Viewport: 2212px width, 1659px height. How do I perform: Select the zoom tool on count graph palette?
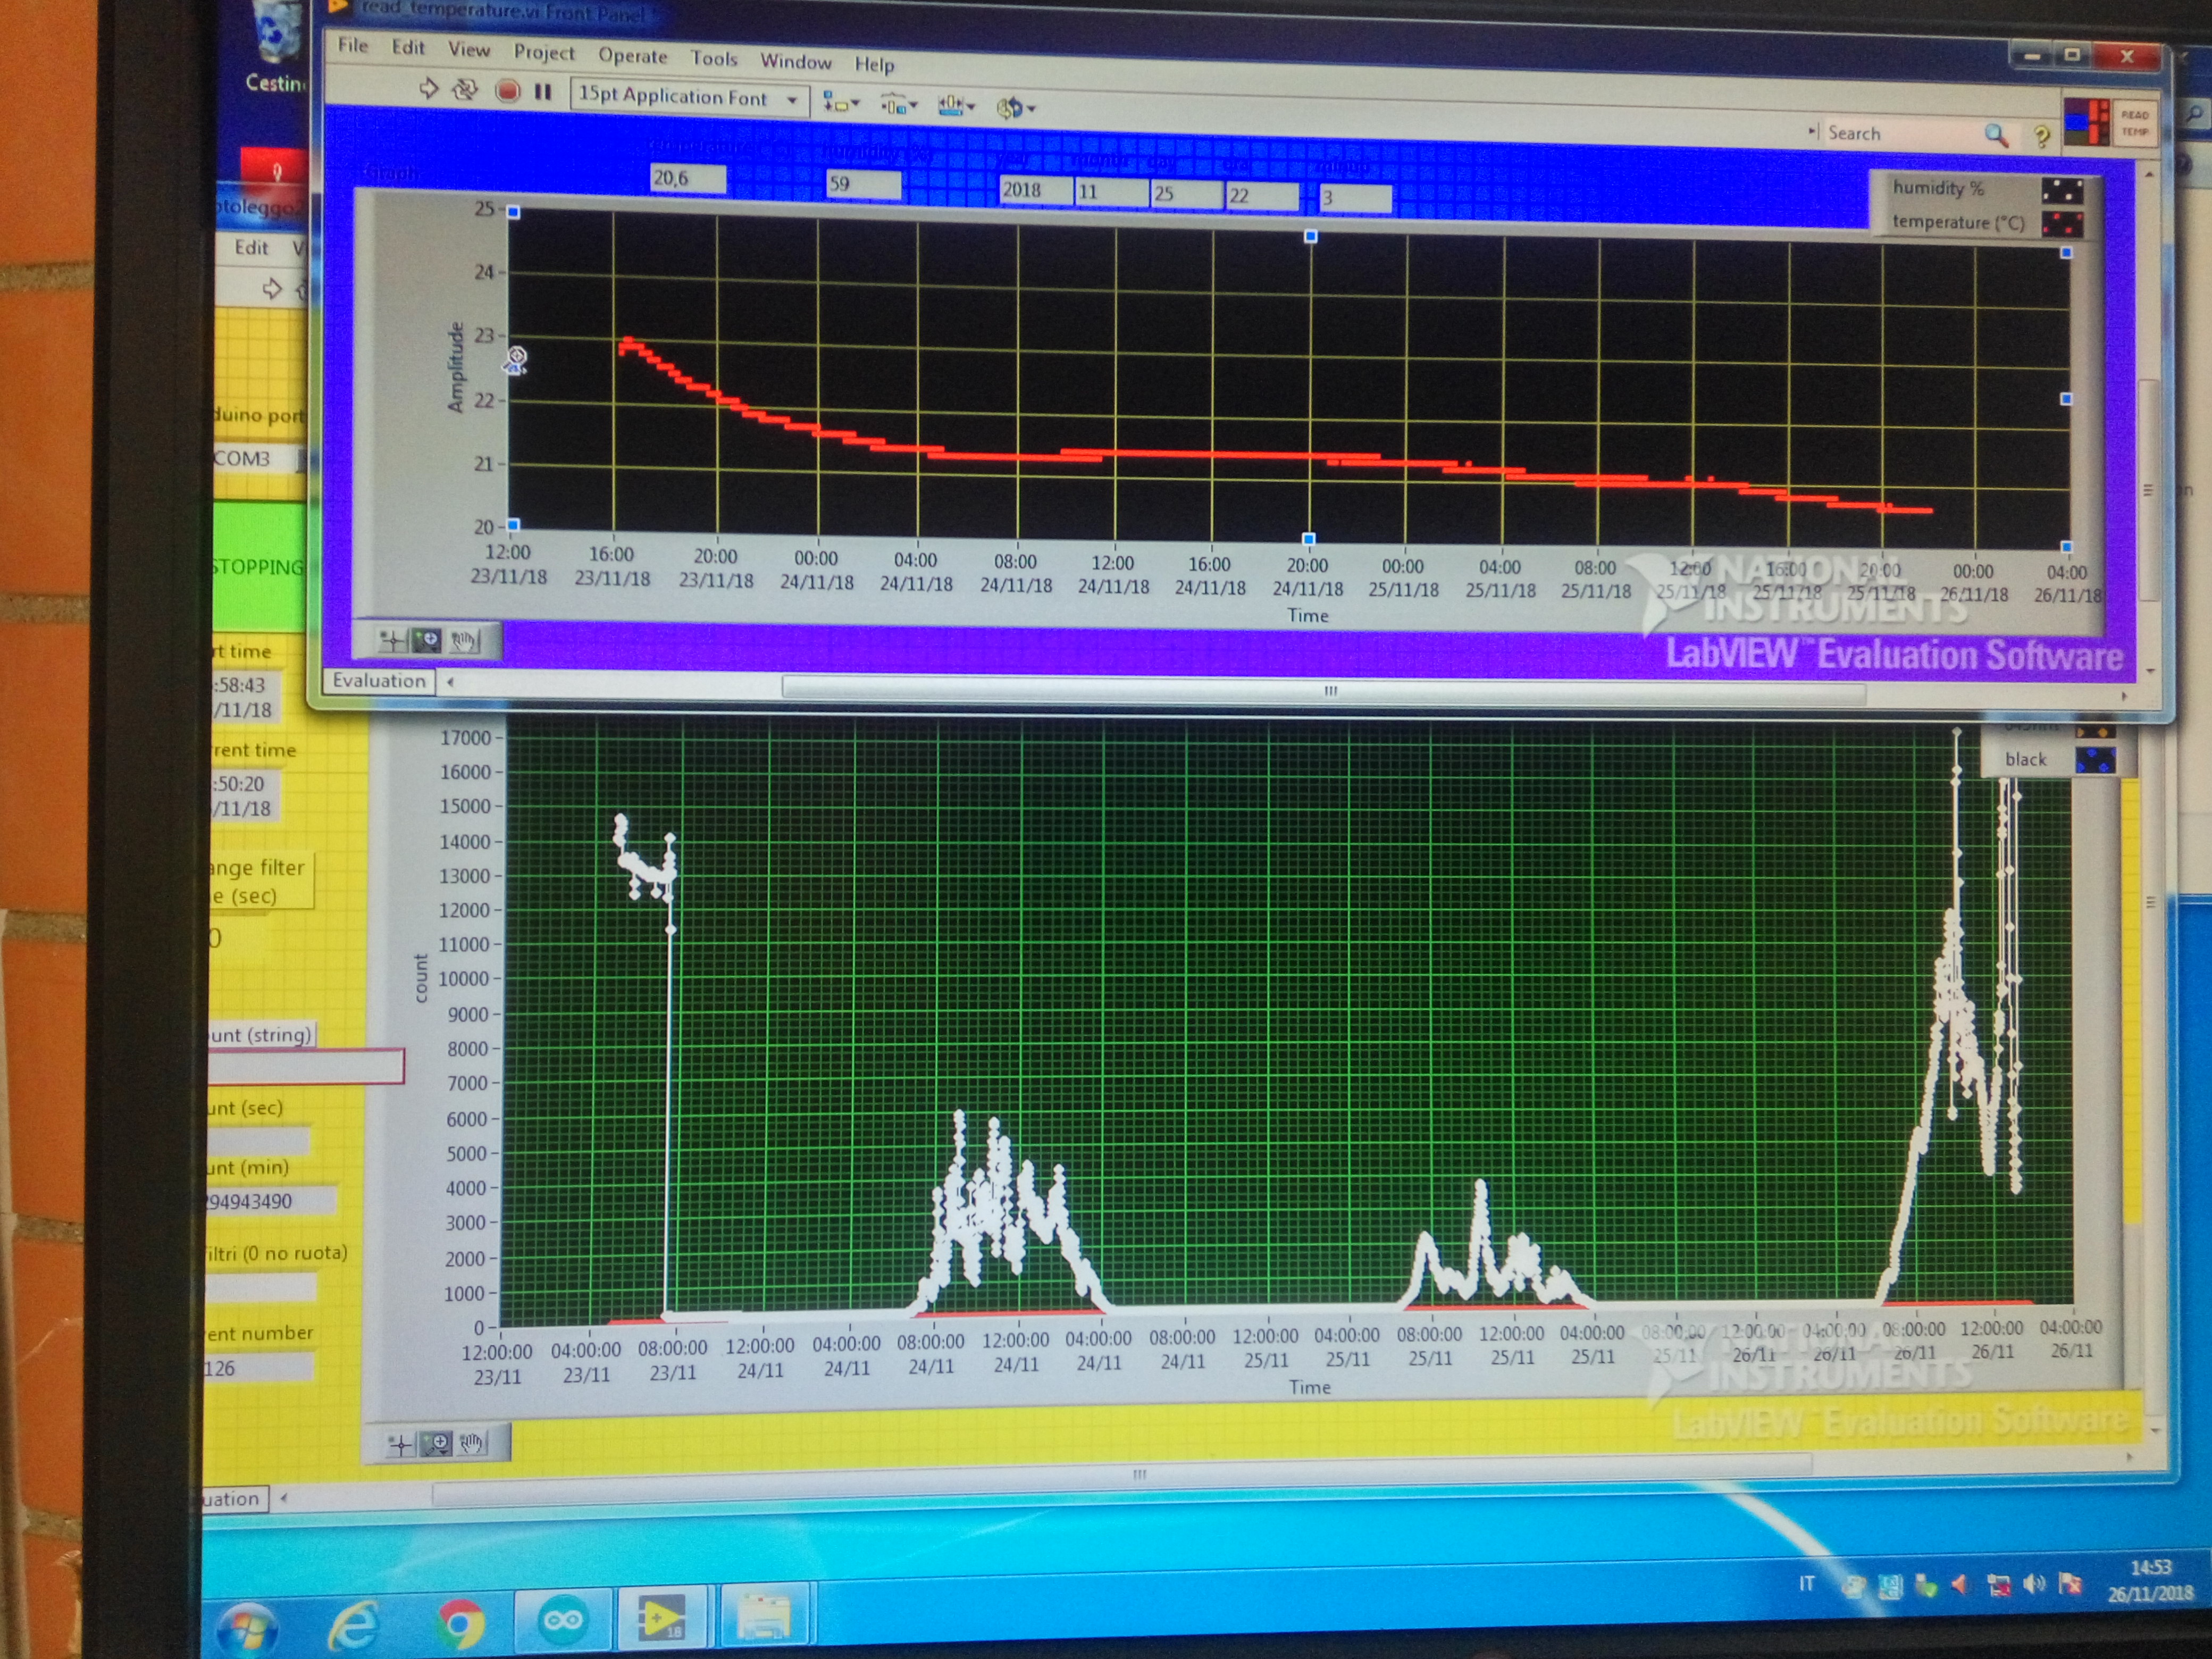tap(436, 1443)
